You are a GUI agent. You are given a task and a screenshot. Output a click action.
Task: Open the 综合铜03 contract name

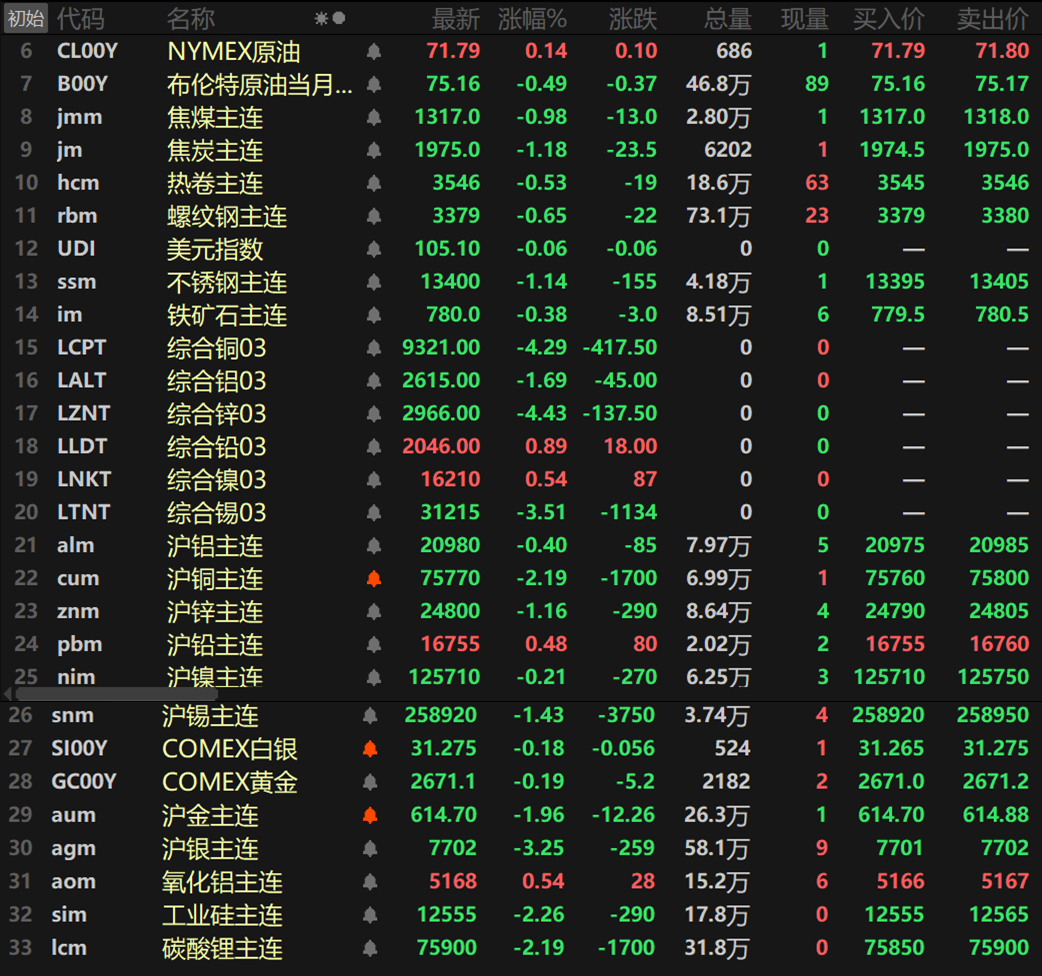[x=216, y=348]
